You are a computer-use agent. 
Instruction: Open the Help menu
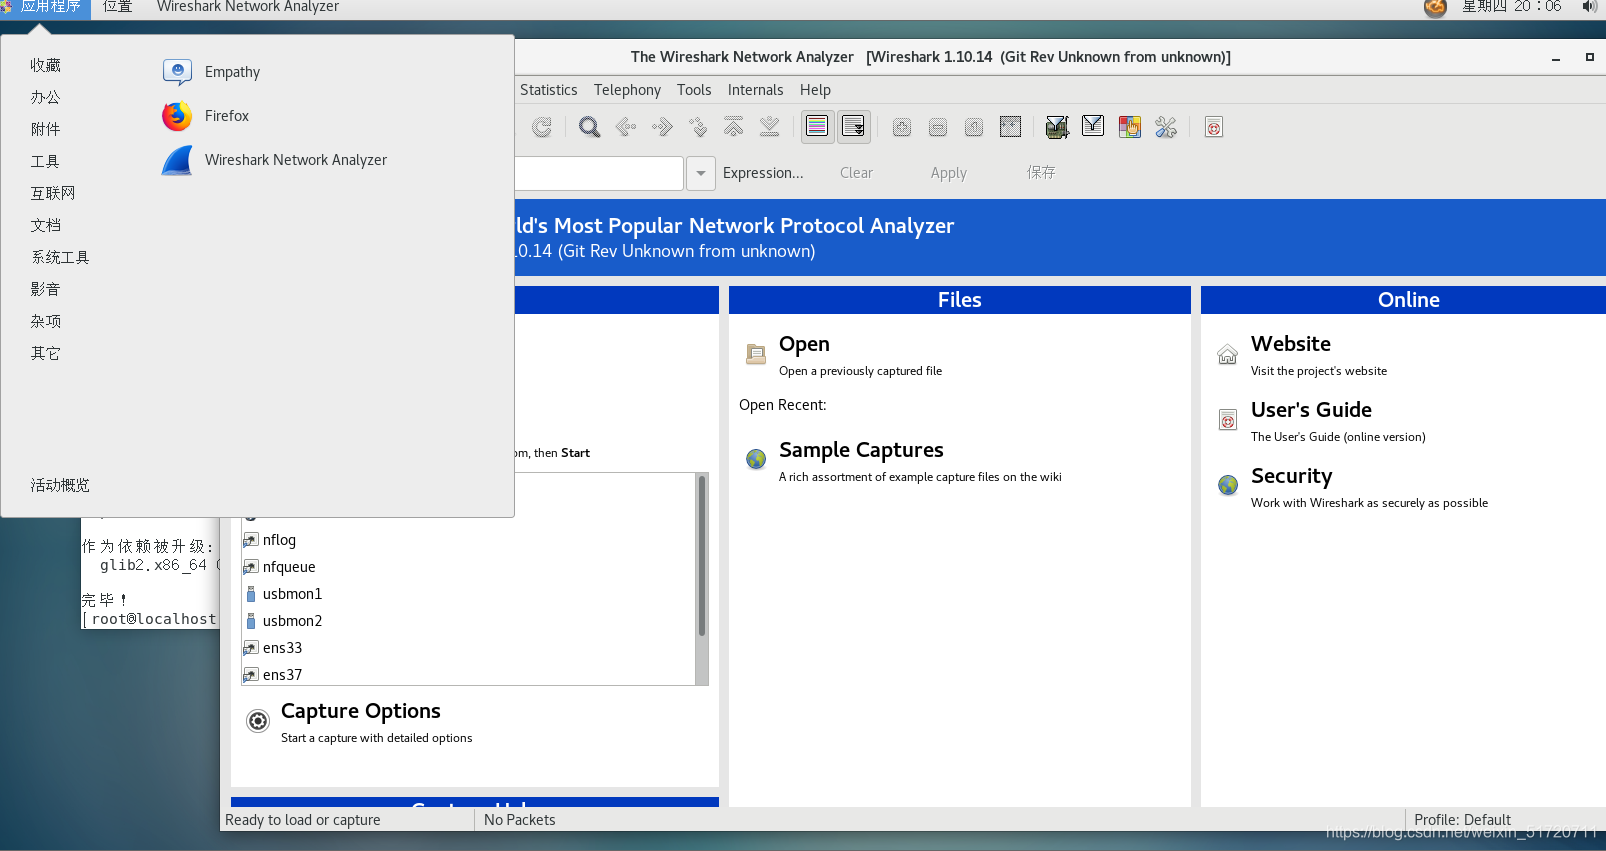[815, 90]
